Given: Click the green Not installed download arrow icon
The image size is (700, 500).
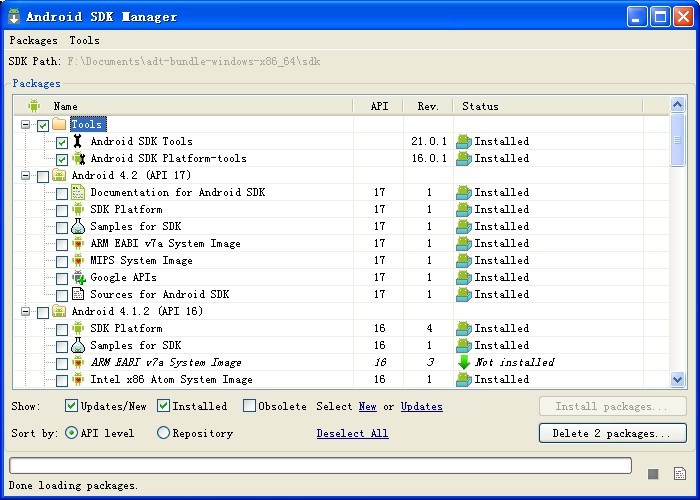Looking at the screenshot, I should [464, 362].
